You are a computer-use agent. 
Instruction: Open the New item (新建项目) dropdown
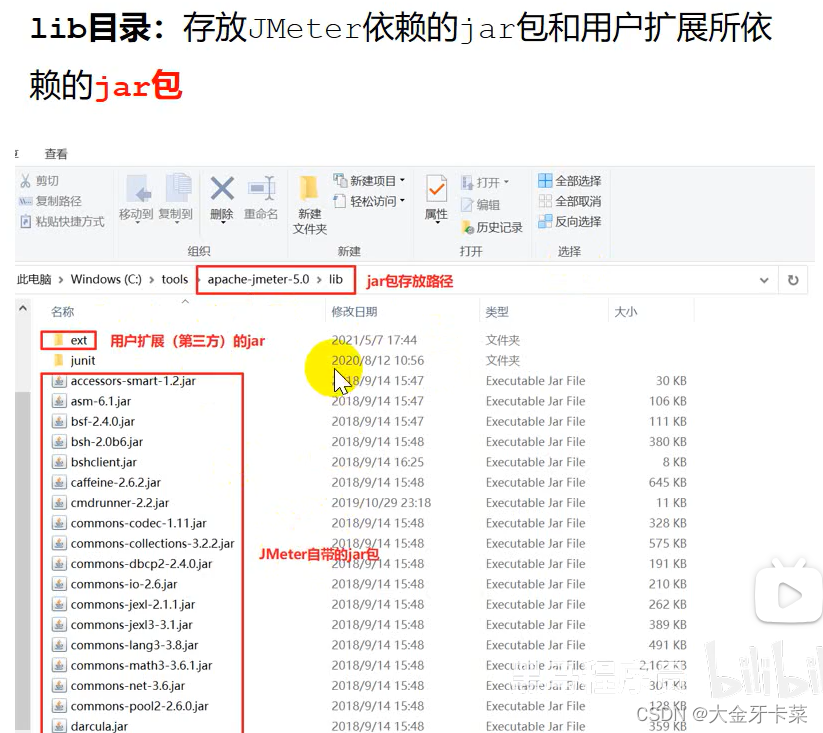(x=370, y=181)
